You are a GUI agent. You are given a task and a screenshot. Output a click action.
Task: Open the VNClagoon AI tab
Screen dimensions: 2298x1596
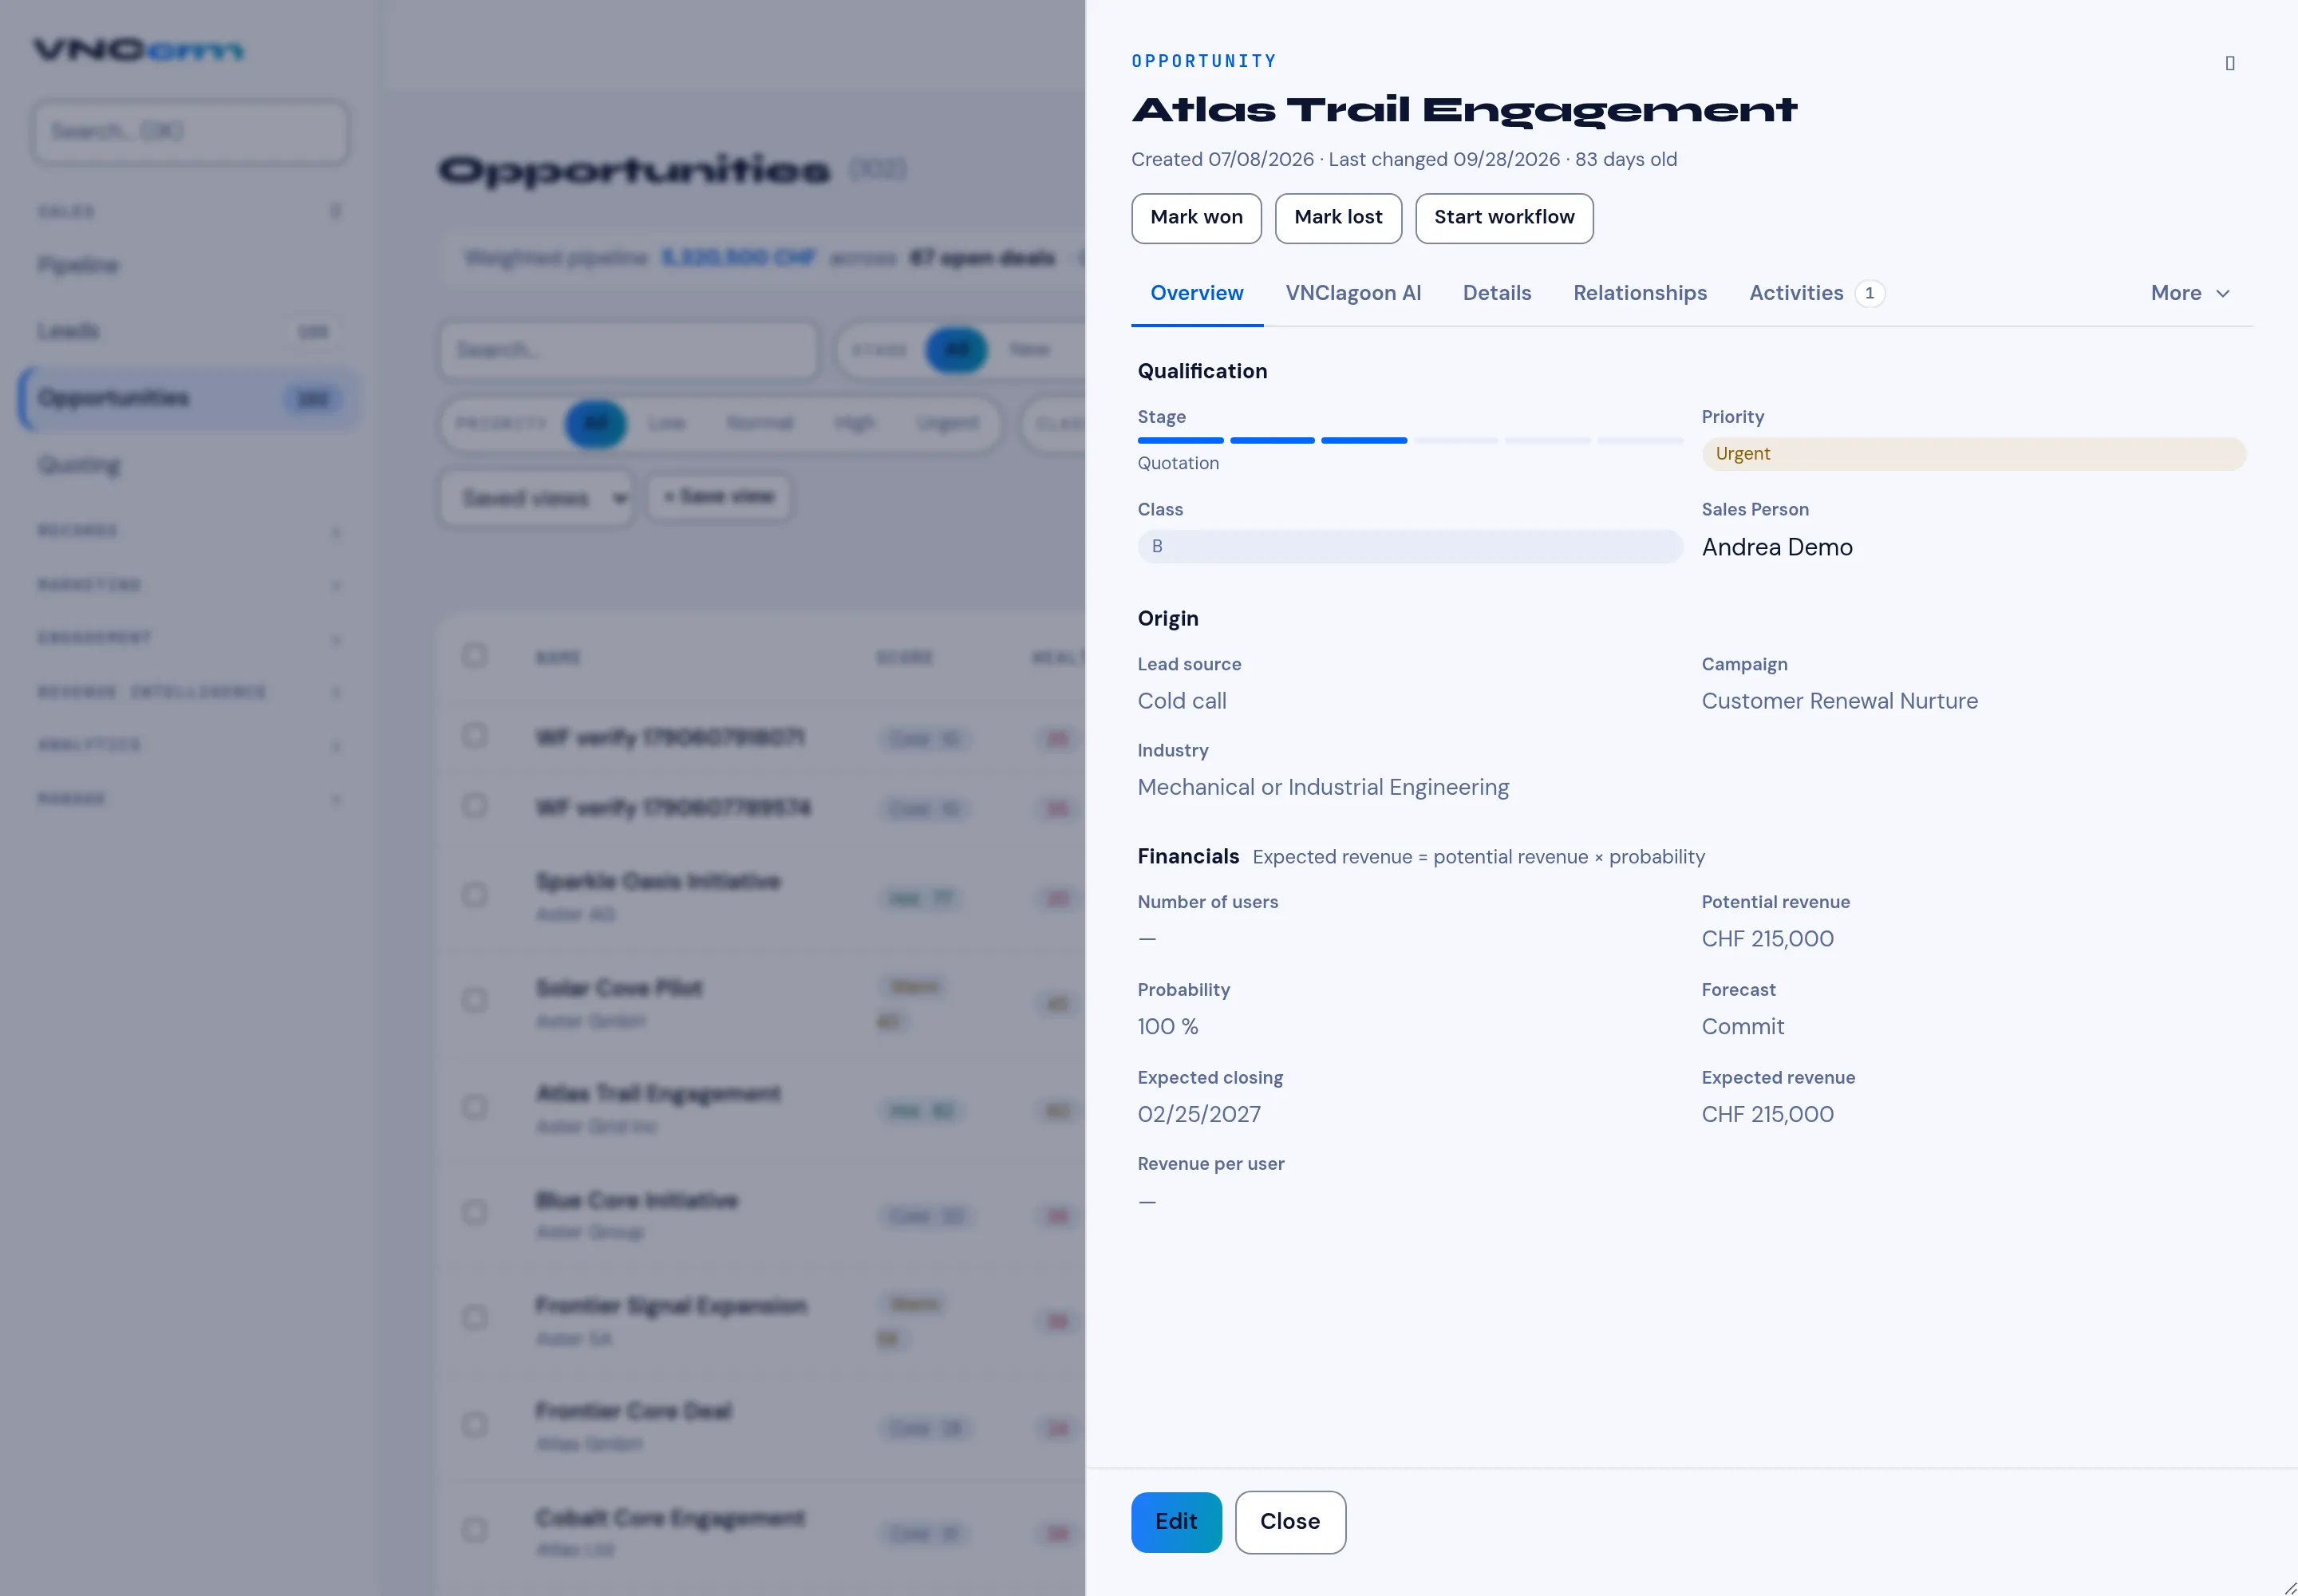point(1353,293)
